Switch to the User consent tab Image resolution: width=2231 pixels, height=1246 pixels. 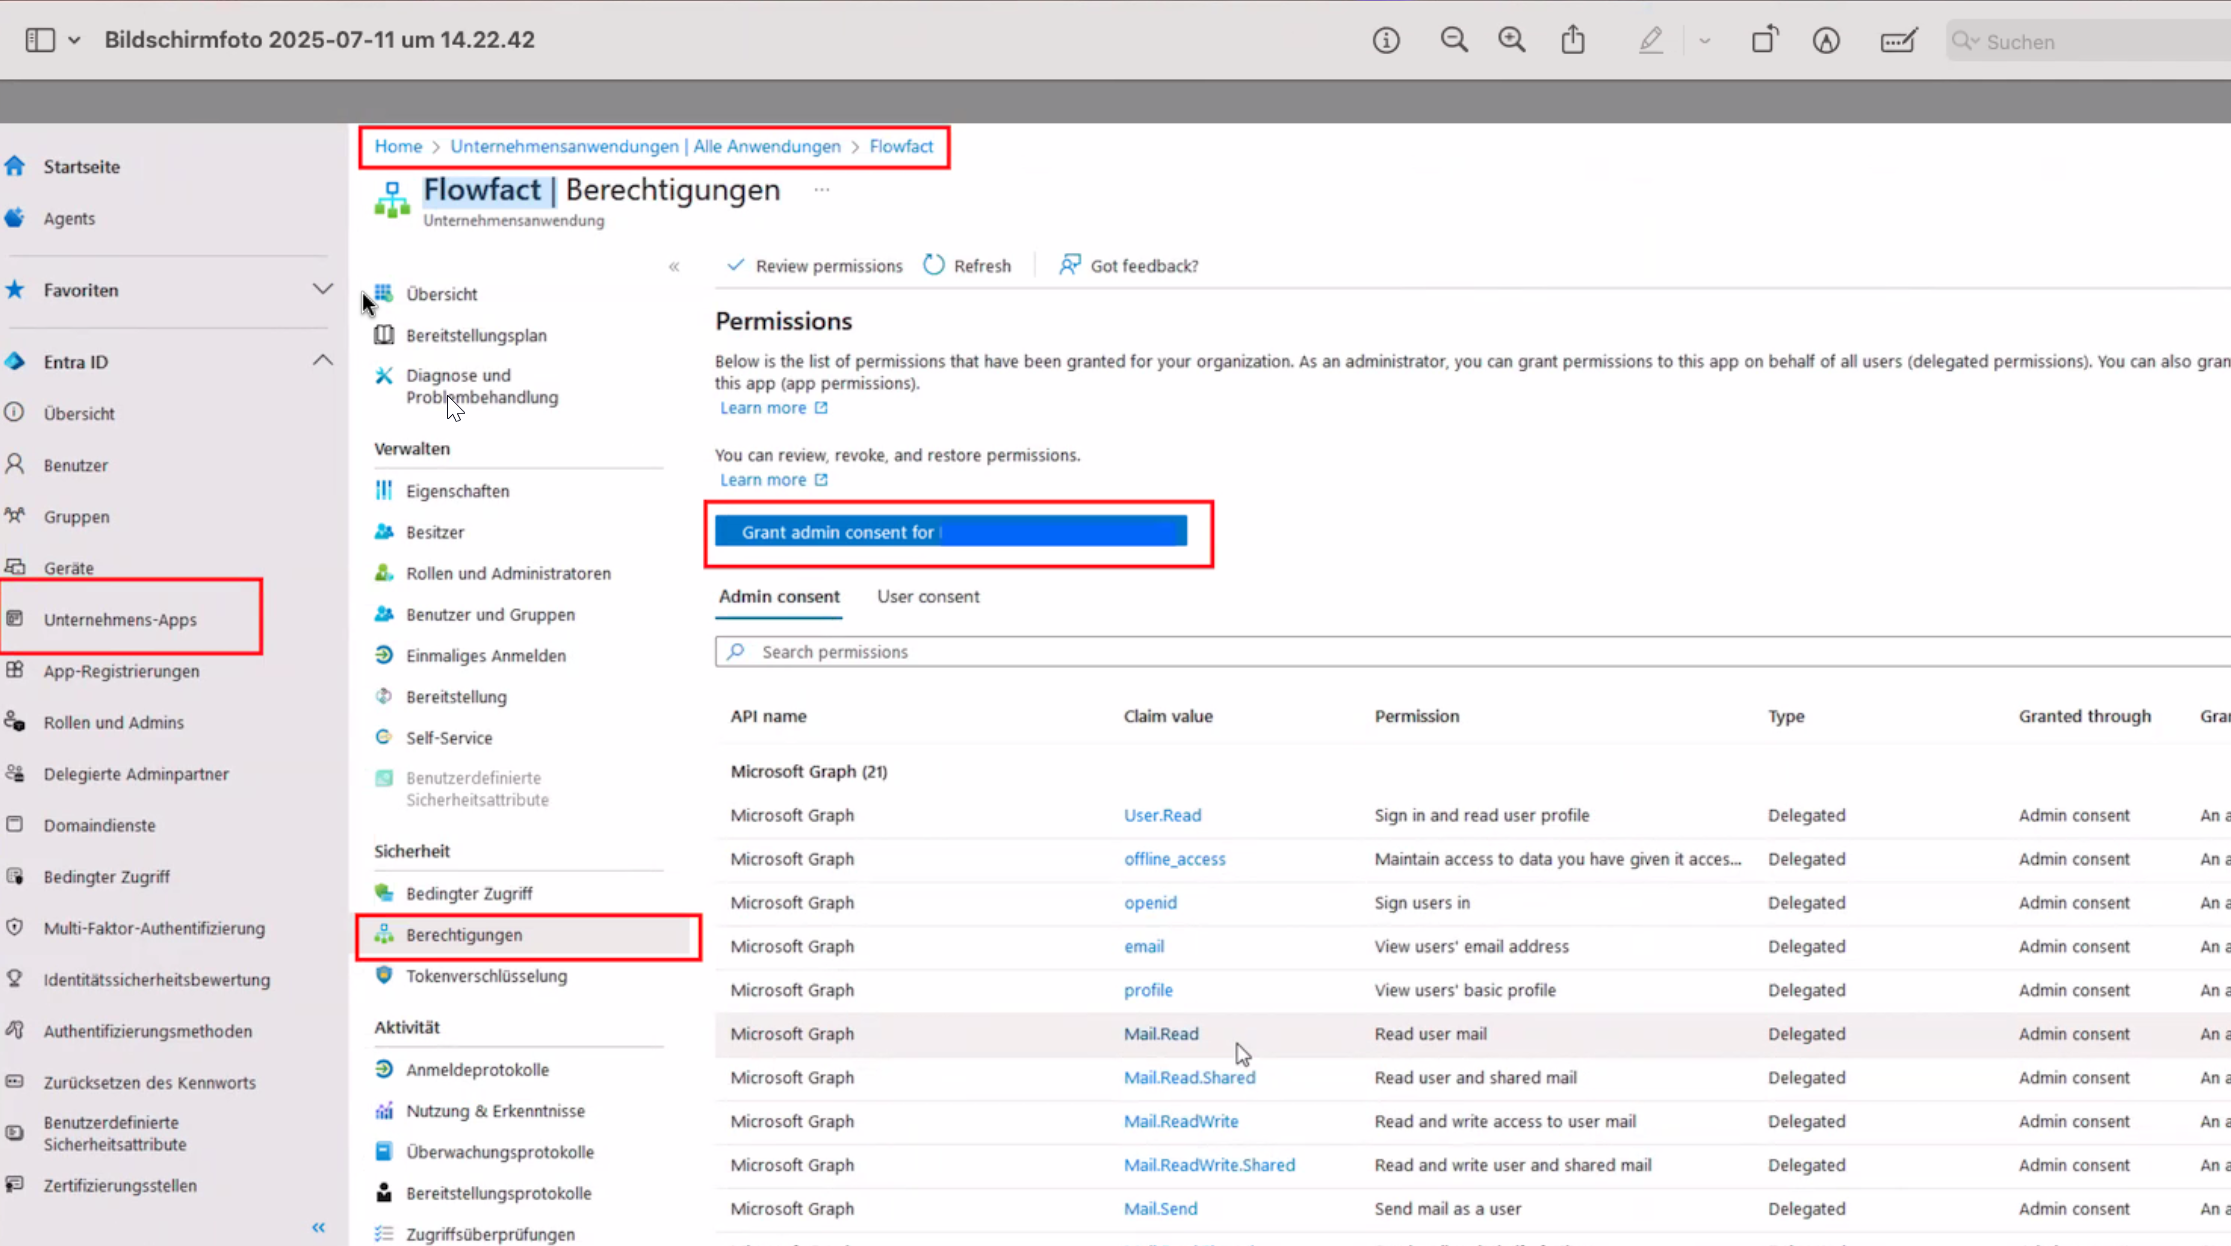pyautogui.click(x=928, y=596)
